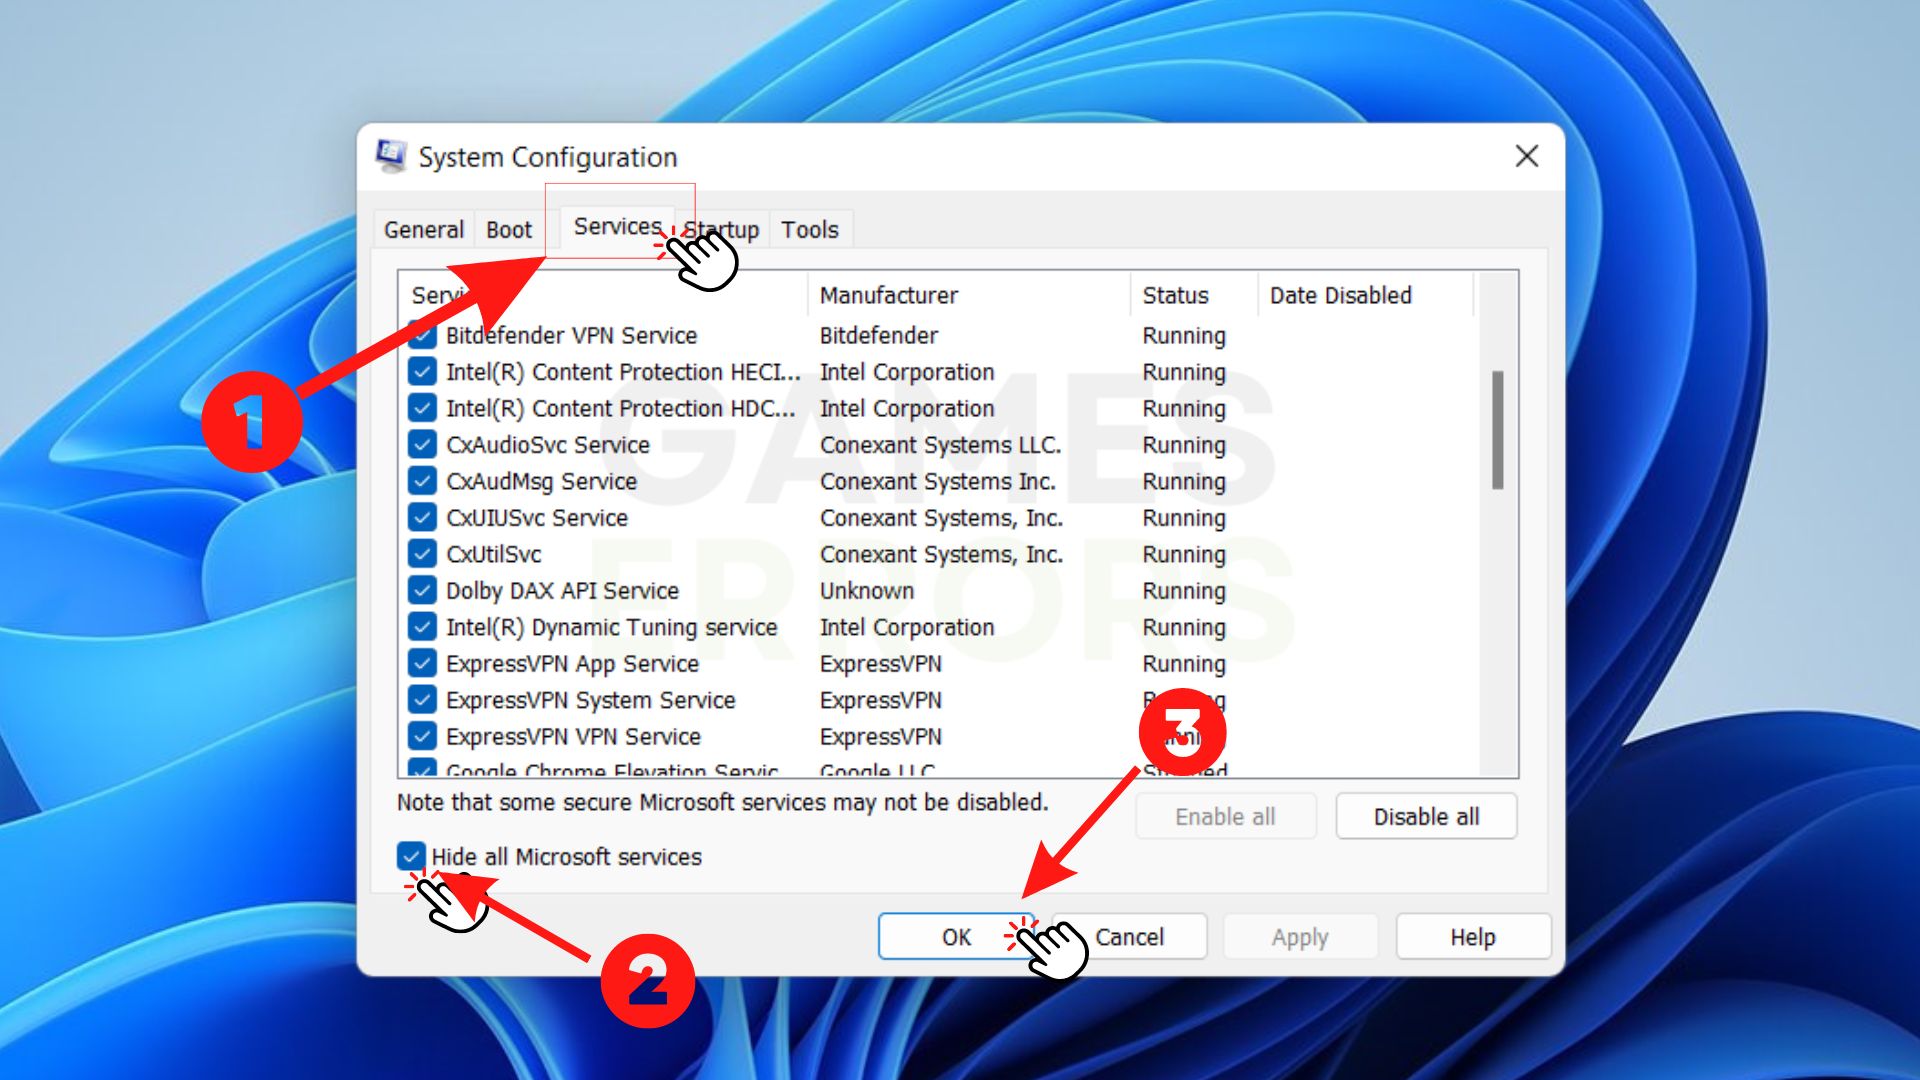1920x1080 pixels.
Task: Switch to the General tab
Action: 424,230
